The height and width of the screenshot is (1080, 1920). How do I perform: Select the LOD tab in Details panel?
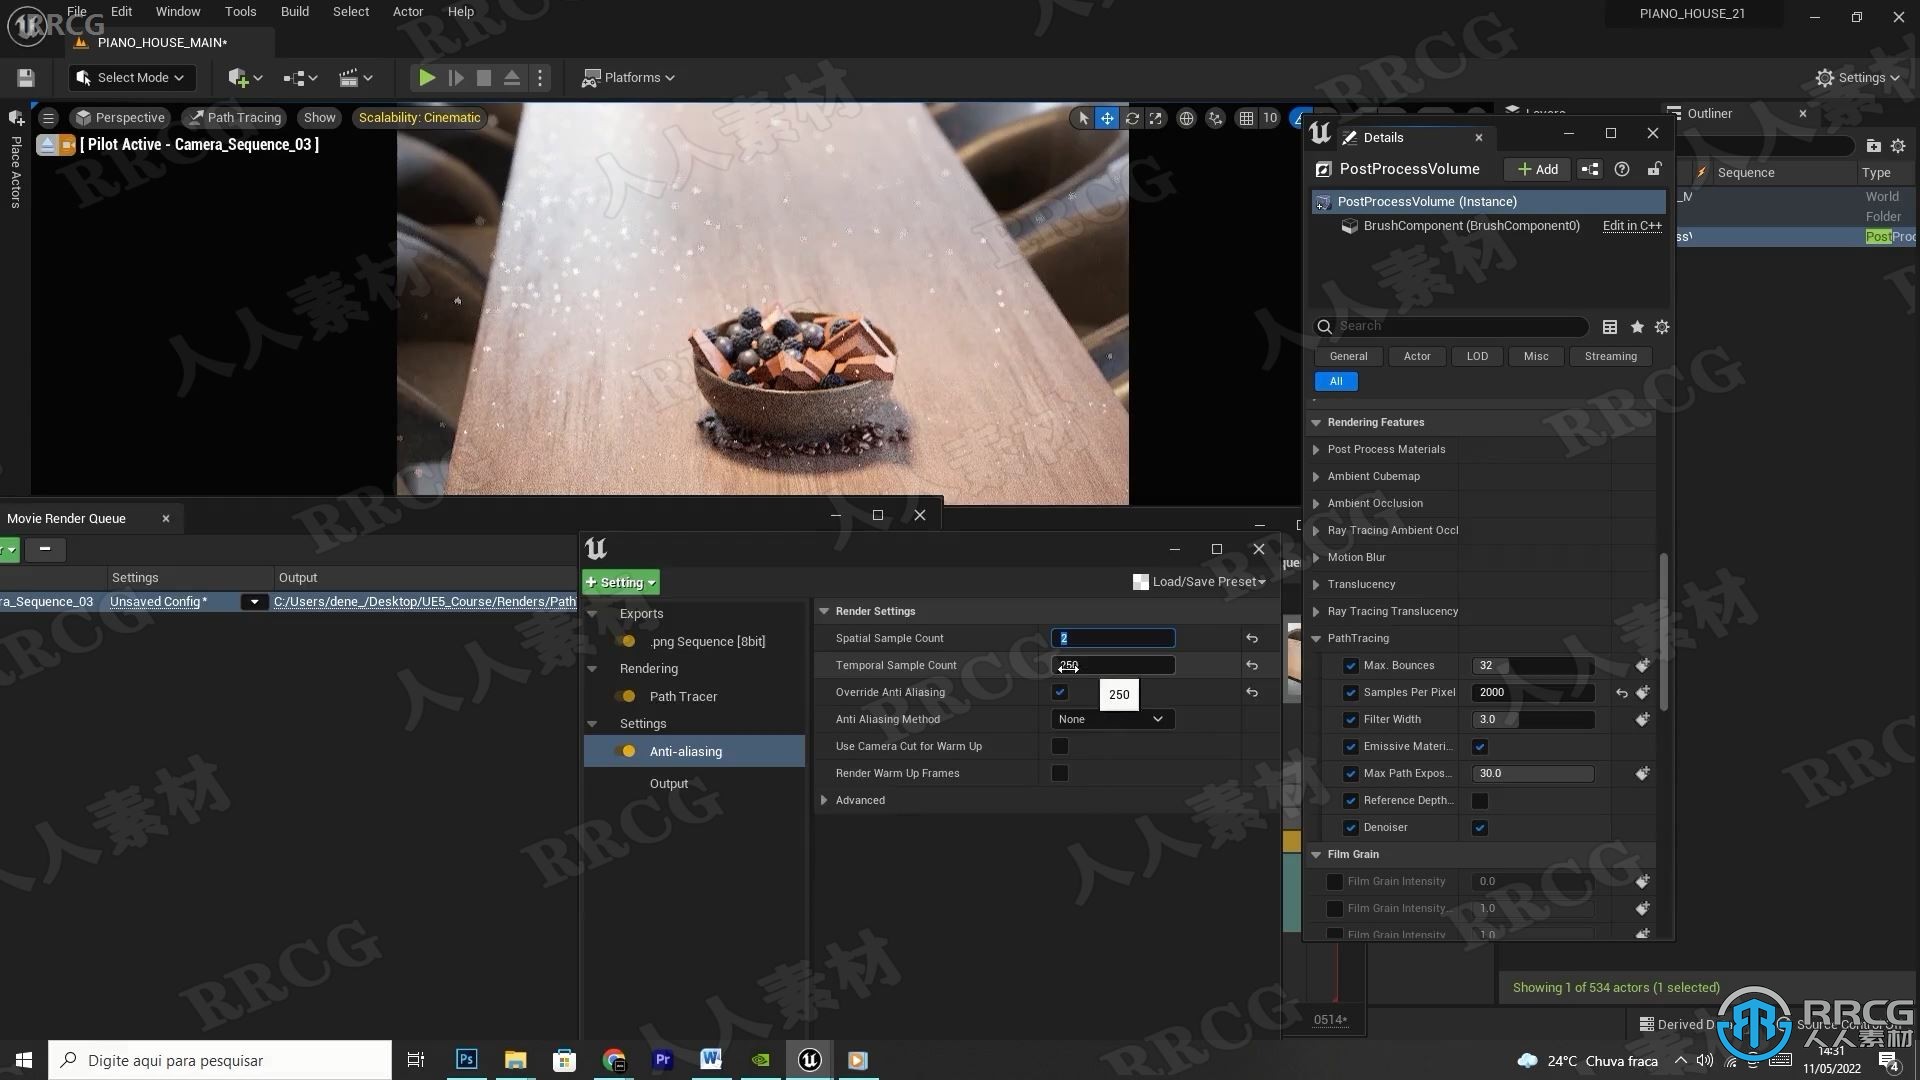pyautogui.click(x=1477, y=355)
